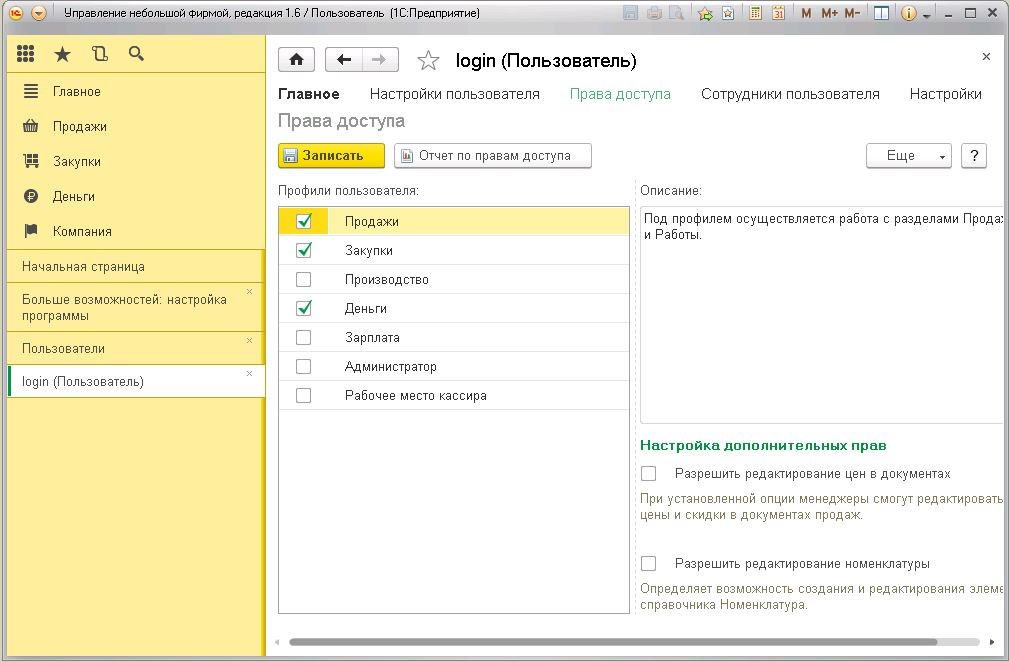The height and width of the screenshot is (662, 1009).
Task: Open the main menu round dropdown button
Action: pyautogui.click(x=39, y=13)
